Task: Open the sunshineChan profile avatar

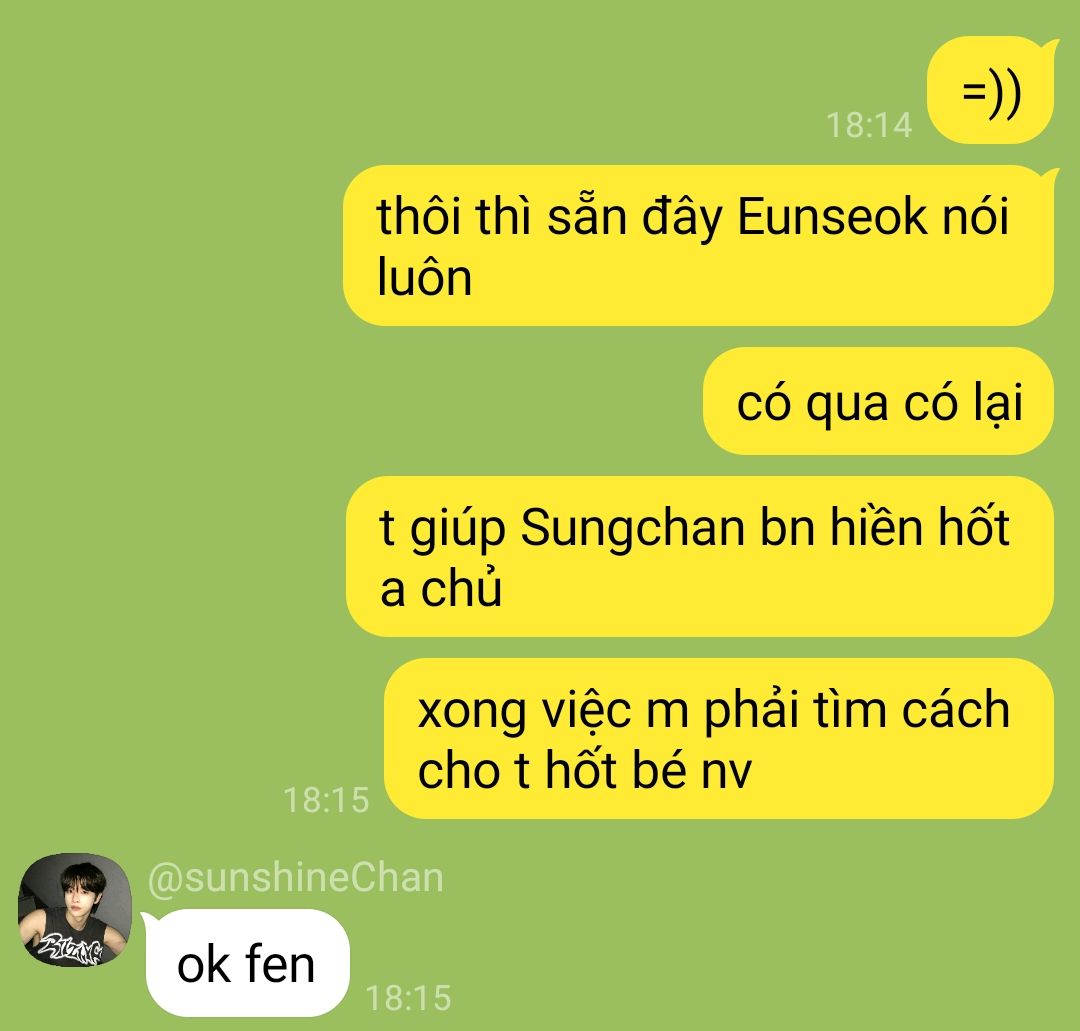Action: [x=74, y=910]
